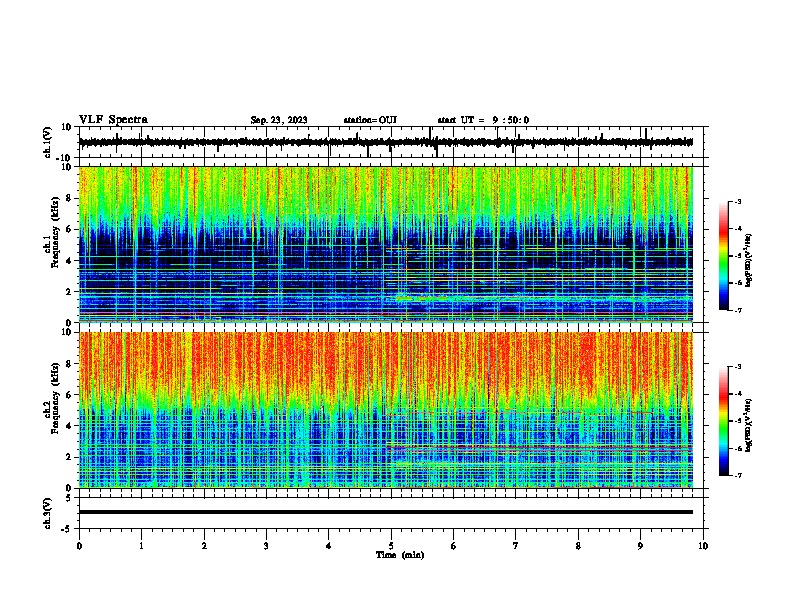Click the "2" kHz tick of ch.1 spectrogram
This screenshot has height=612, width=792.
(69, 292)
